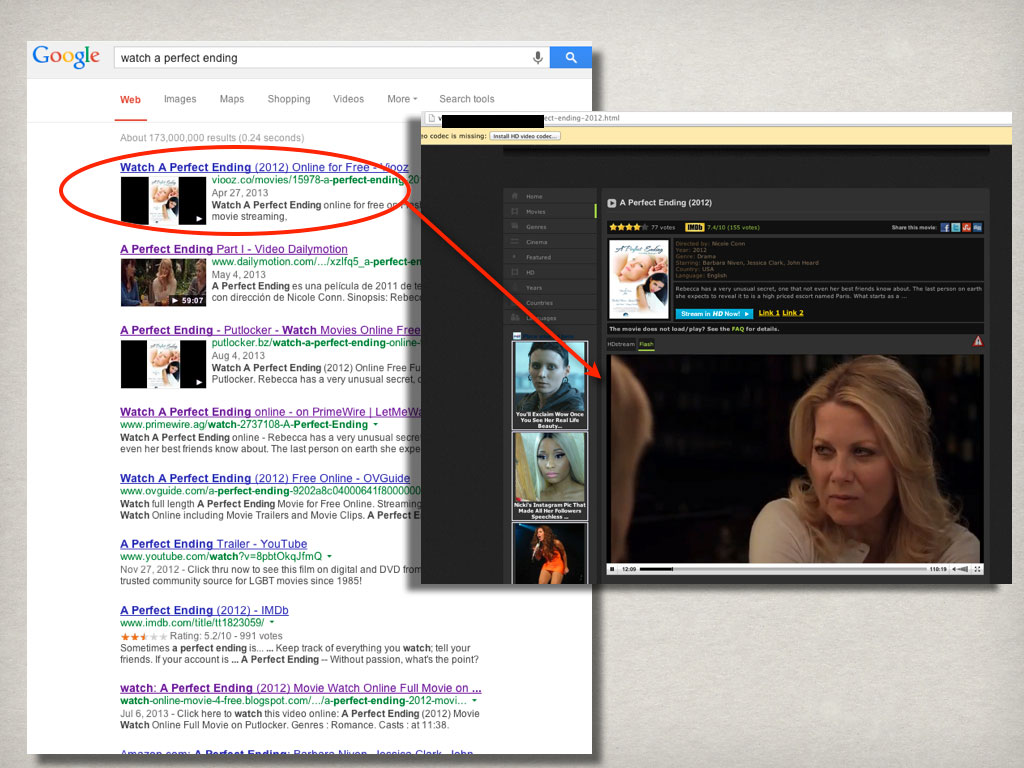Open yellow Link 2
Viewport: 1024px width, 768px height.
click(793, 313)
